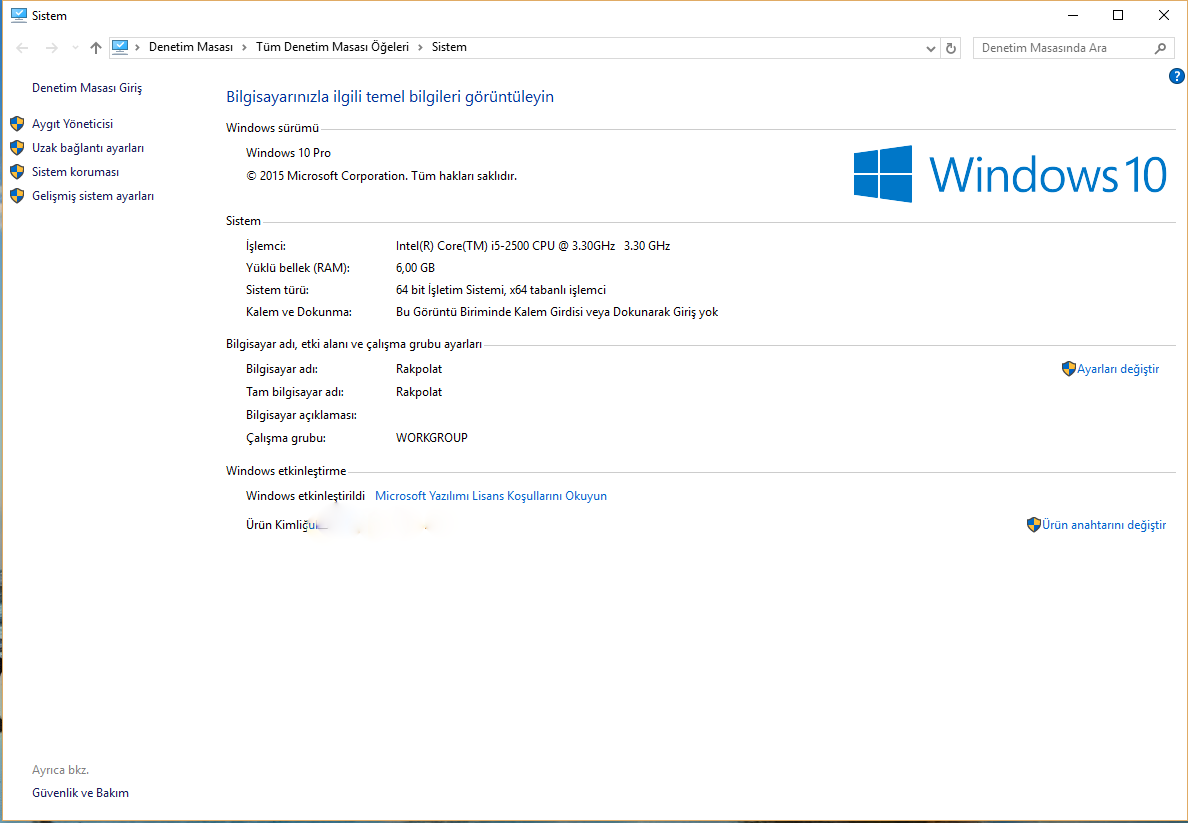Click the forward navigation arrow
Viewport: 1188px width, 823px height.
point(52,48)
